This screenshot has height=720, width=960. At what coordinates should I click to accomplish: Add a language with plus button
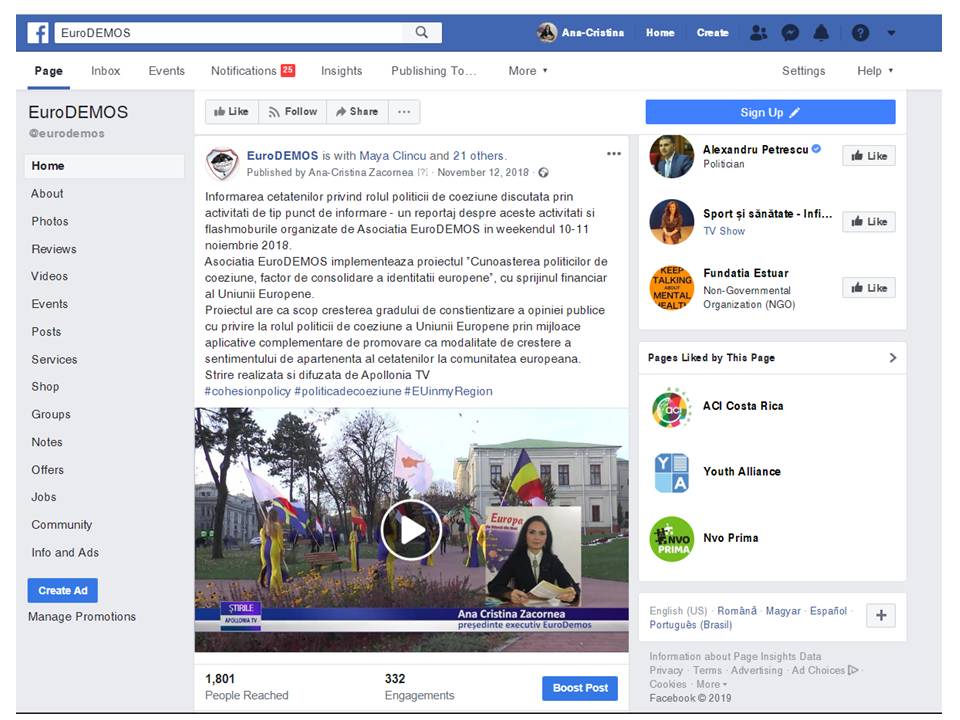coord(881,615)
